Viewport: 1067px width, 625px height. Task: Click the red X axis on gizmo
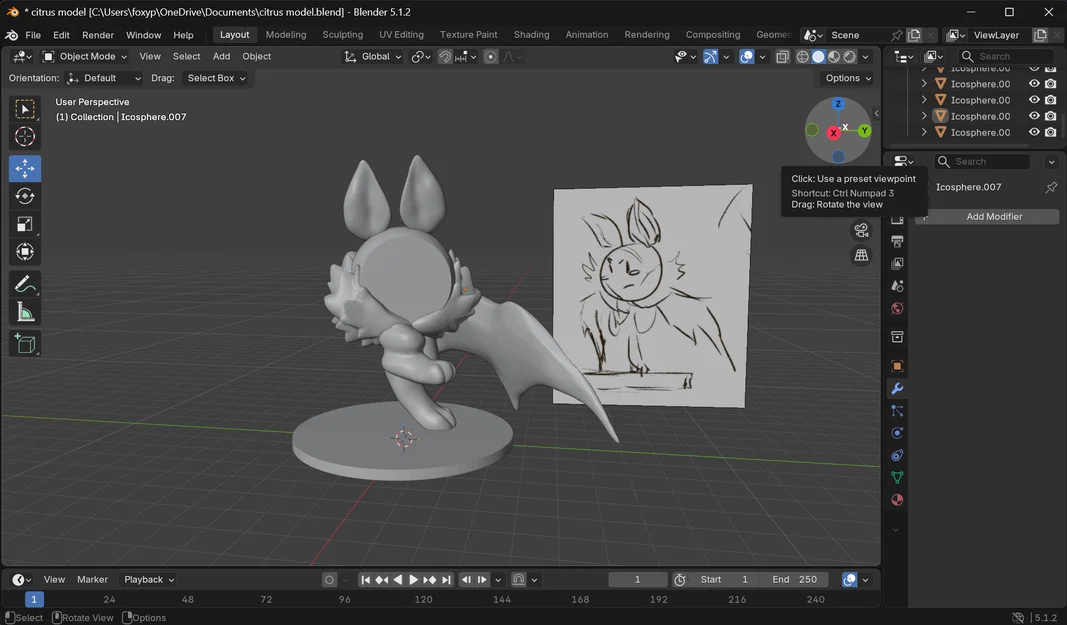[x=833, y=133]
